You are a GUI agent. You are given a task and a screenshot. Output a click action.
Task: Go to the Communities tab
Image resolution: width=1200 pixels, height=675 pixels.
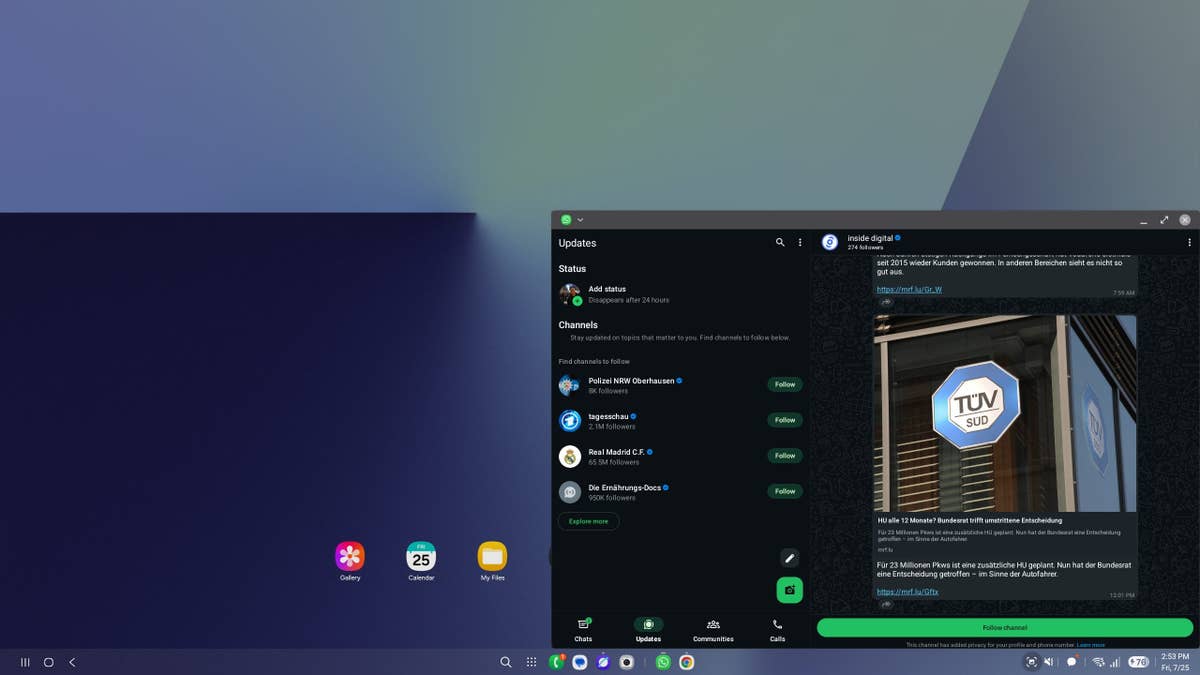click(x=713, y=629)
